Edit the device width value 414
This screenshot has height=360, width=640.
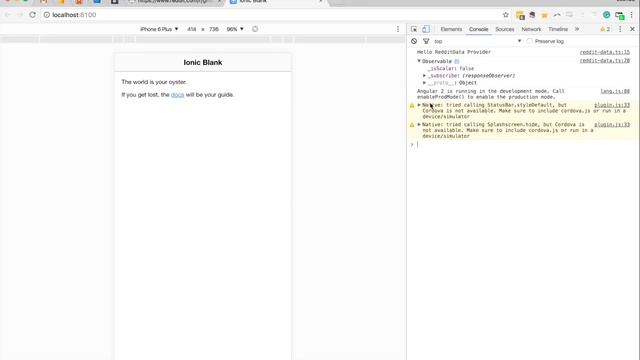[x=191, y=29]
